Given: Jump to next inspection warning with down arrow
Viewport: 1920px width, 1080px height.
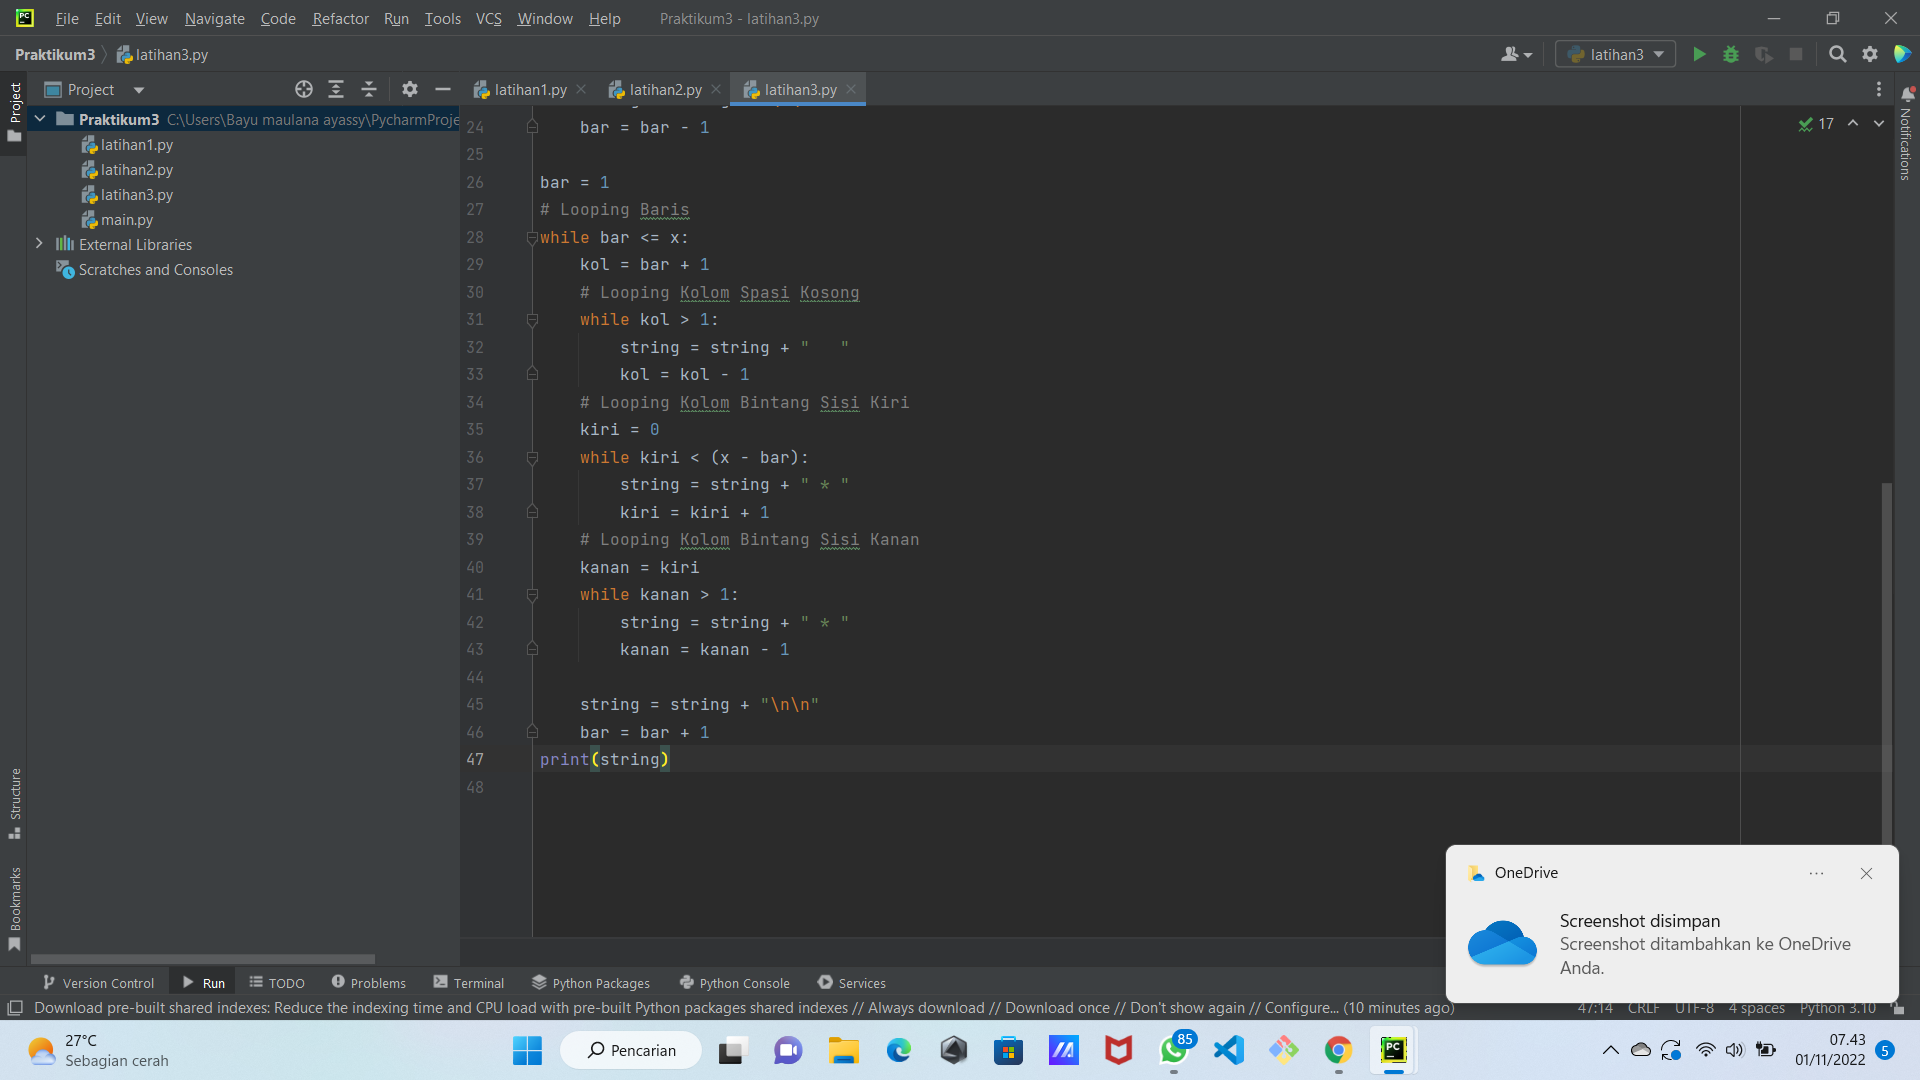Looking at the screenshot, I should tap(1878, 123).
